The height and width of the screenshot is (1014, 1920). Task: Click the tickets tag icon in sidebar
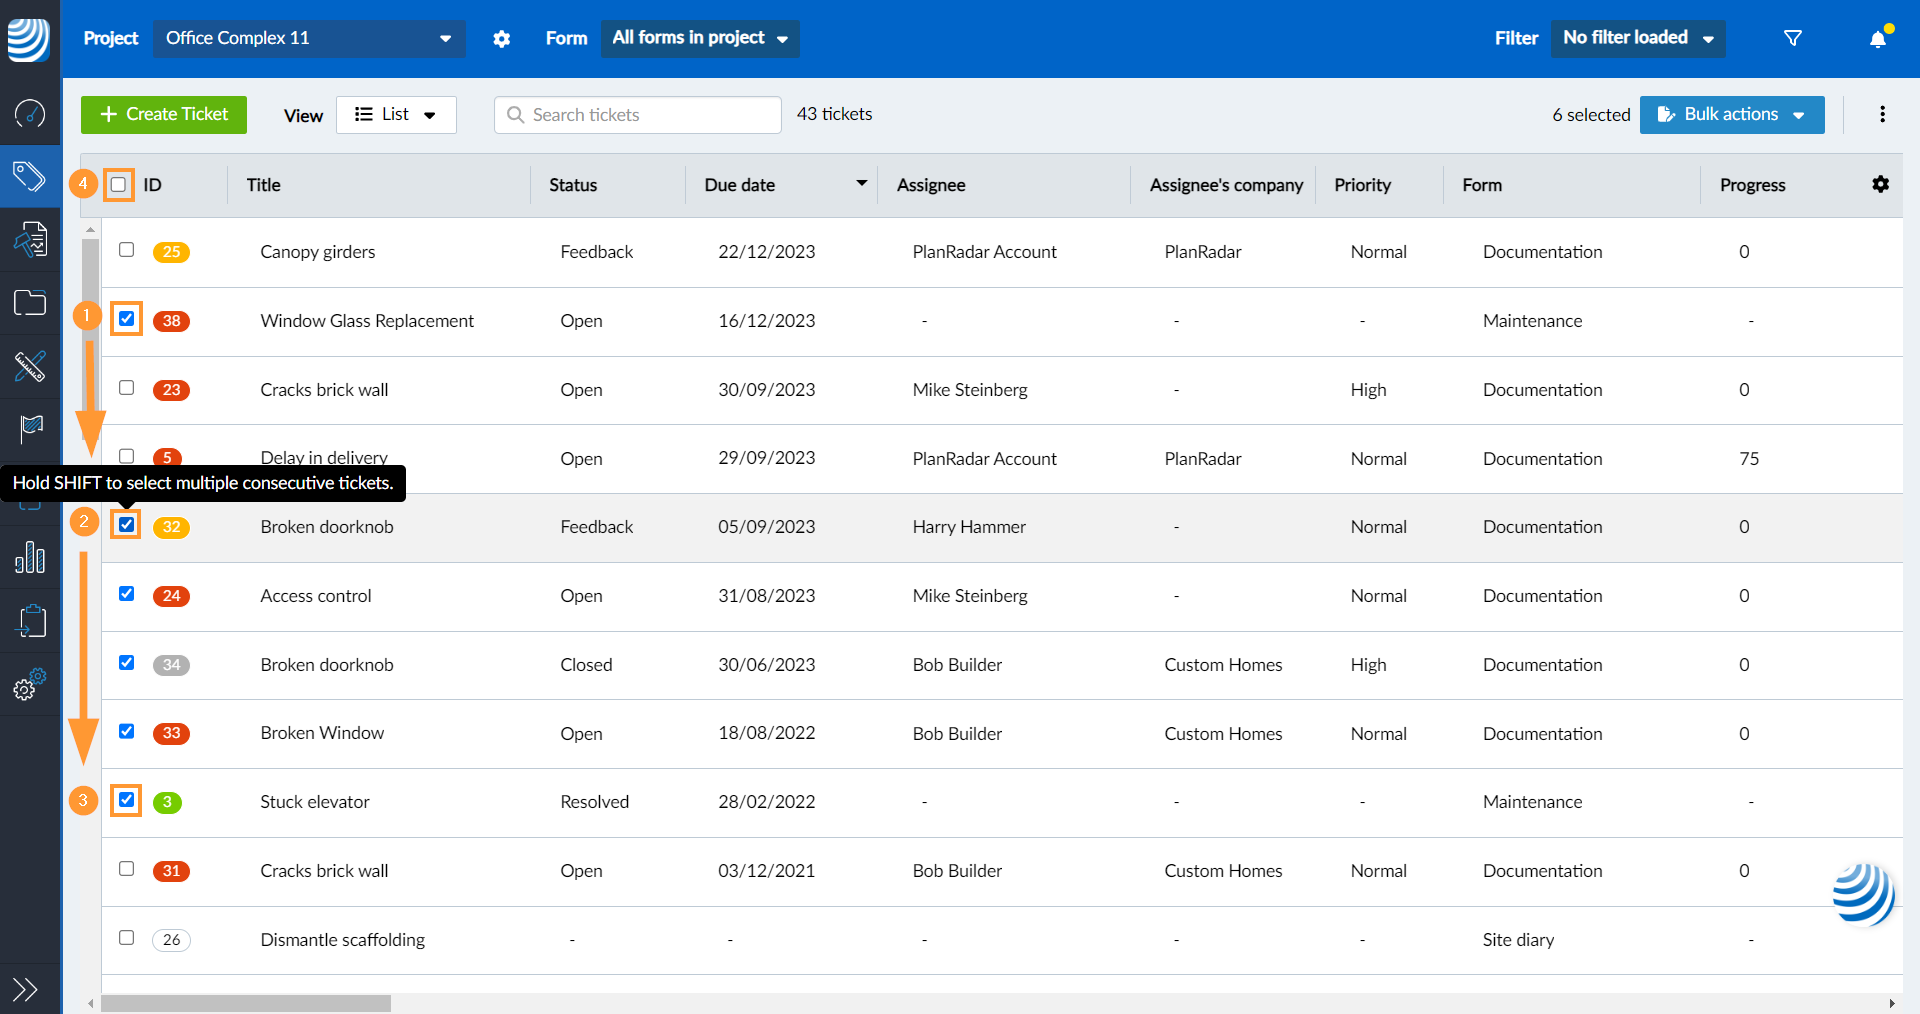pyautogui.click(x=30, y=177)
